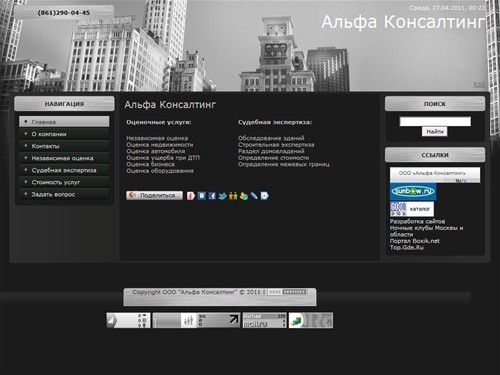This screenshot has height=375, width=500.
Task: Click the Поделиться share button
Action: tap(154, 195)
